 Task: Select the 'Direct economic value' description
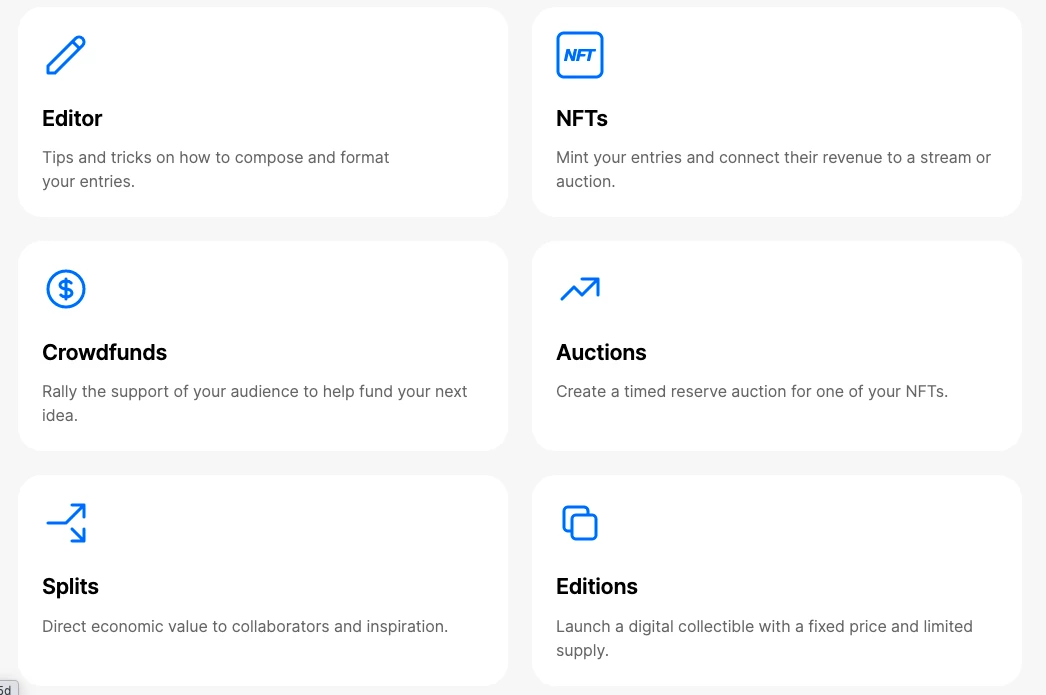245,626
